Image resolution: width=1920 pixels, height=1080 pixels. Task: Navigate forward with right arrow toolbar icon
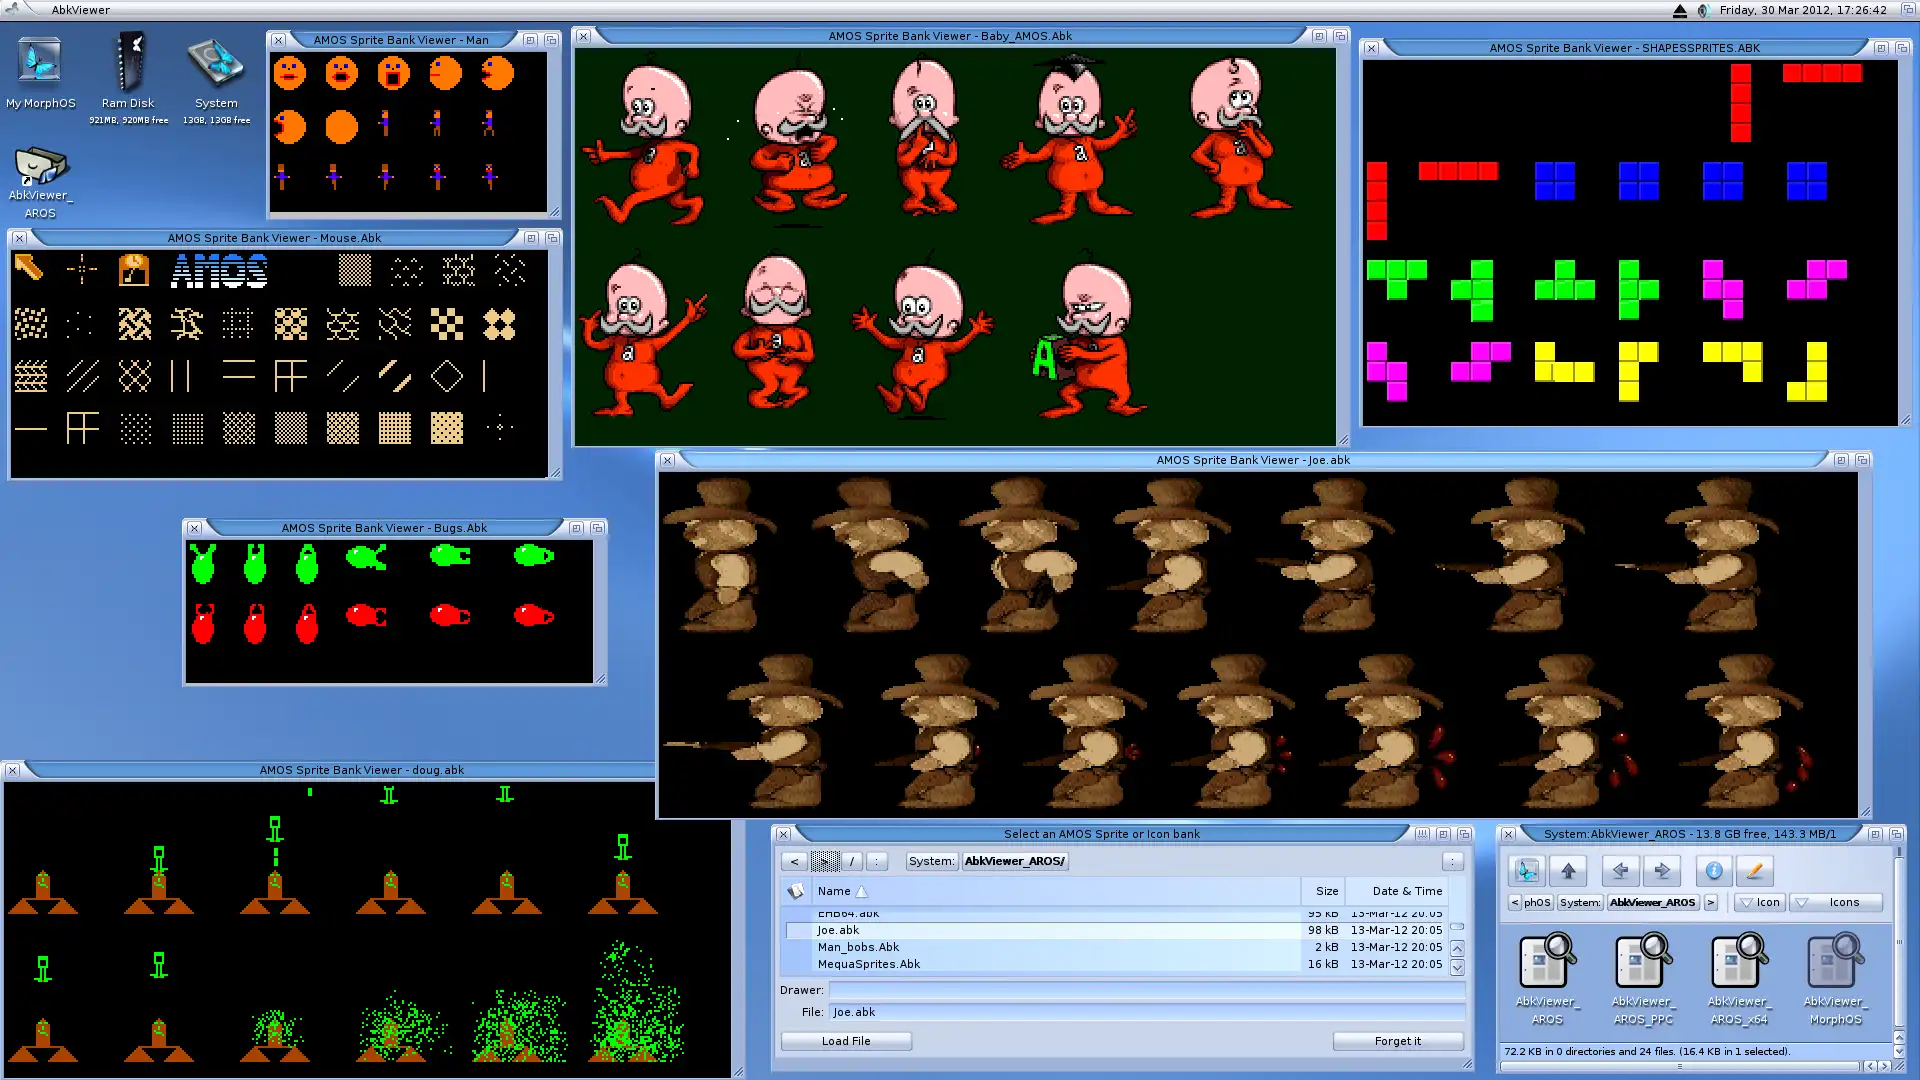click(x=1662, y=871)
